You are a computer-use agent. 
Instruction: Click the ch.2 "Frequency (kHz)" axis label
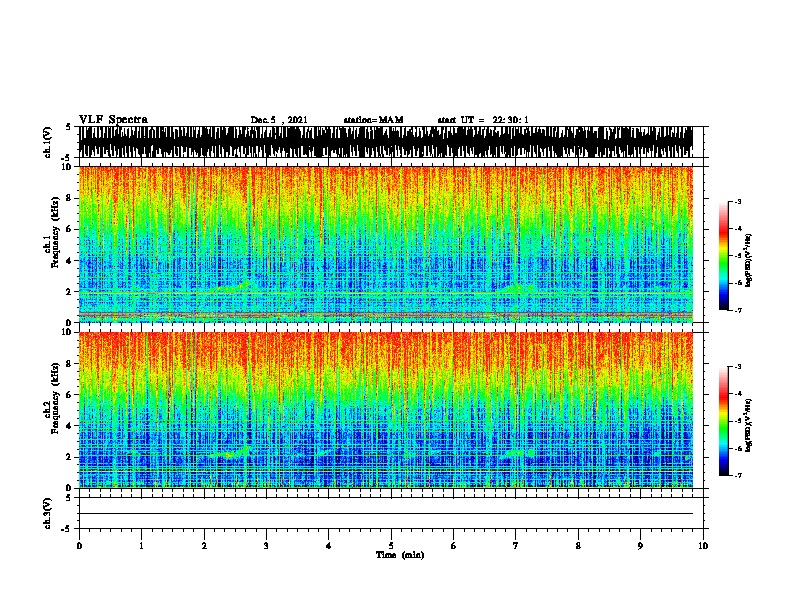pos(55,398)
